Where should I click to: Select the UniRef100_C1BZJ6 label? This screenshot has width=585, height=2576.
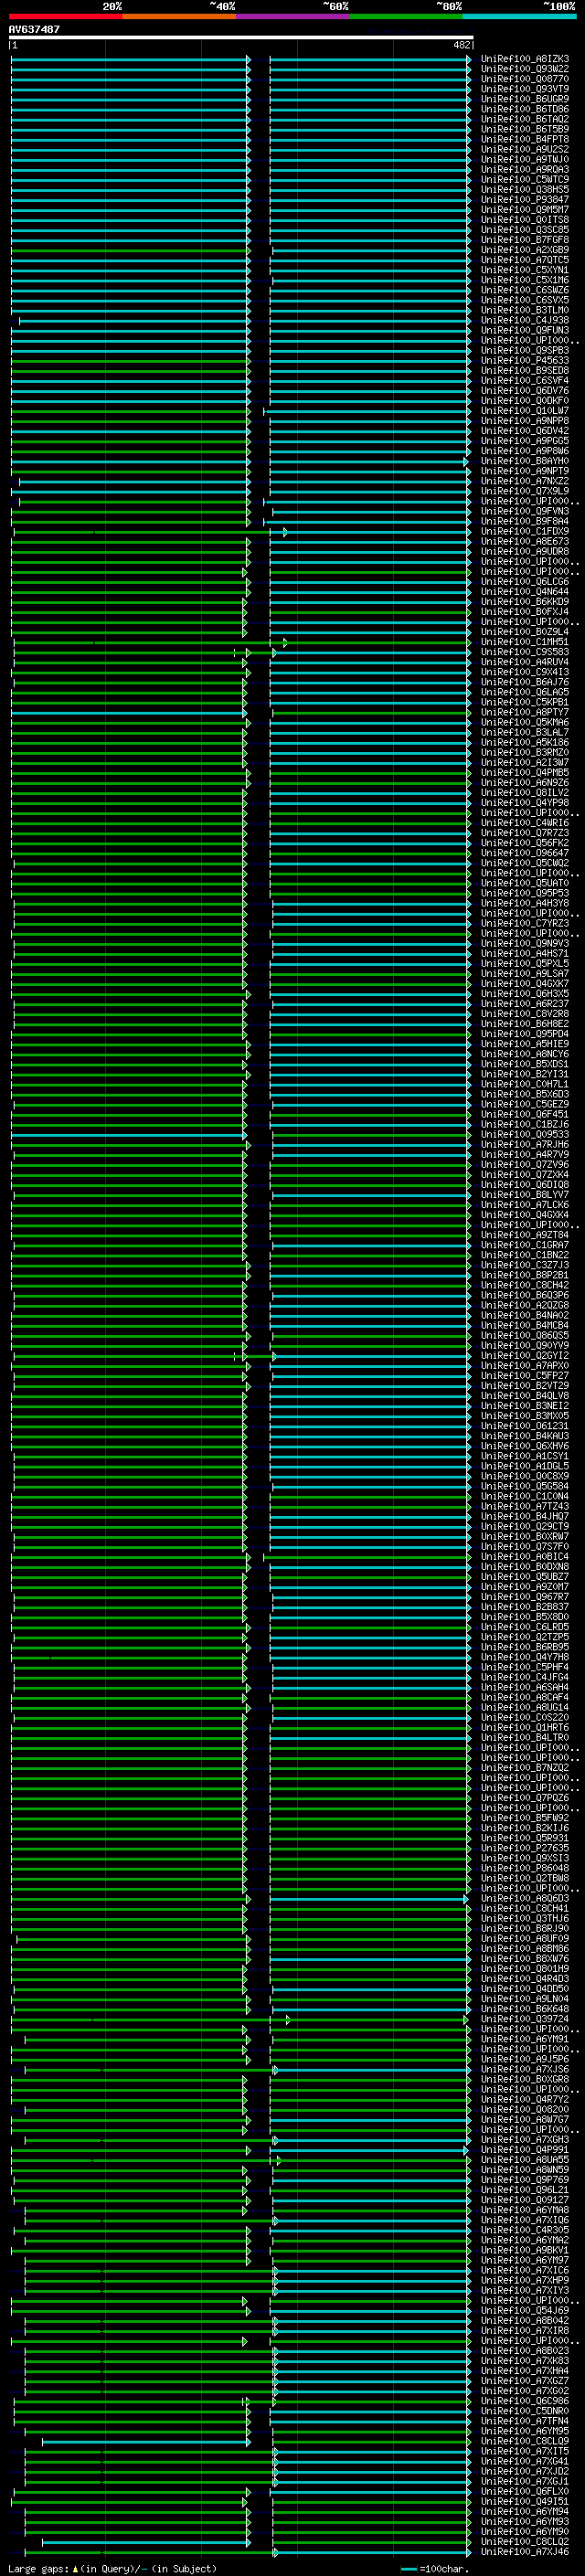(524, 1123)
